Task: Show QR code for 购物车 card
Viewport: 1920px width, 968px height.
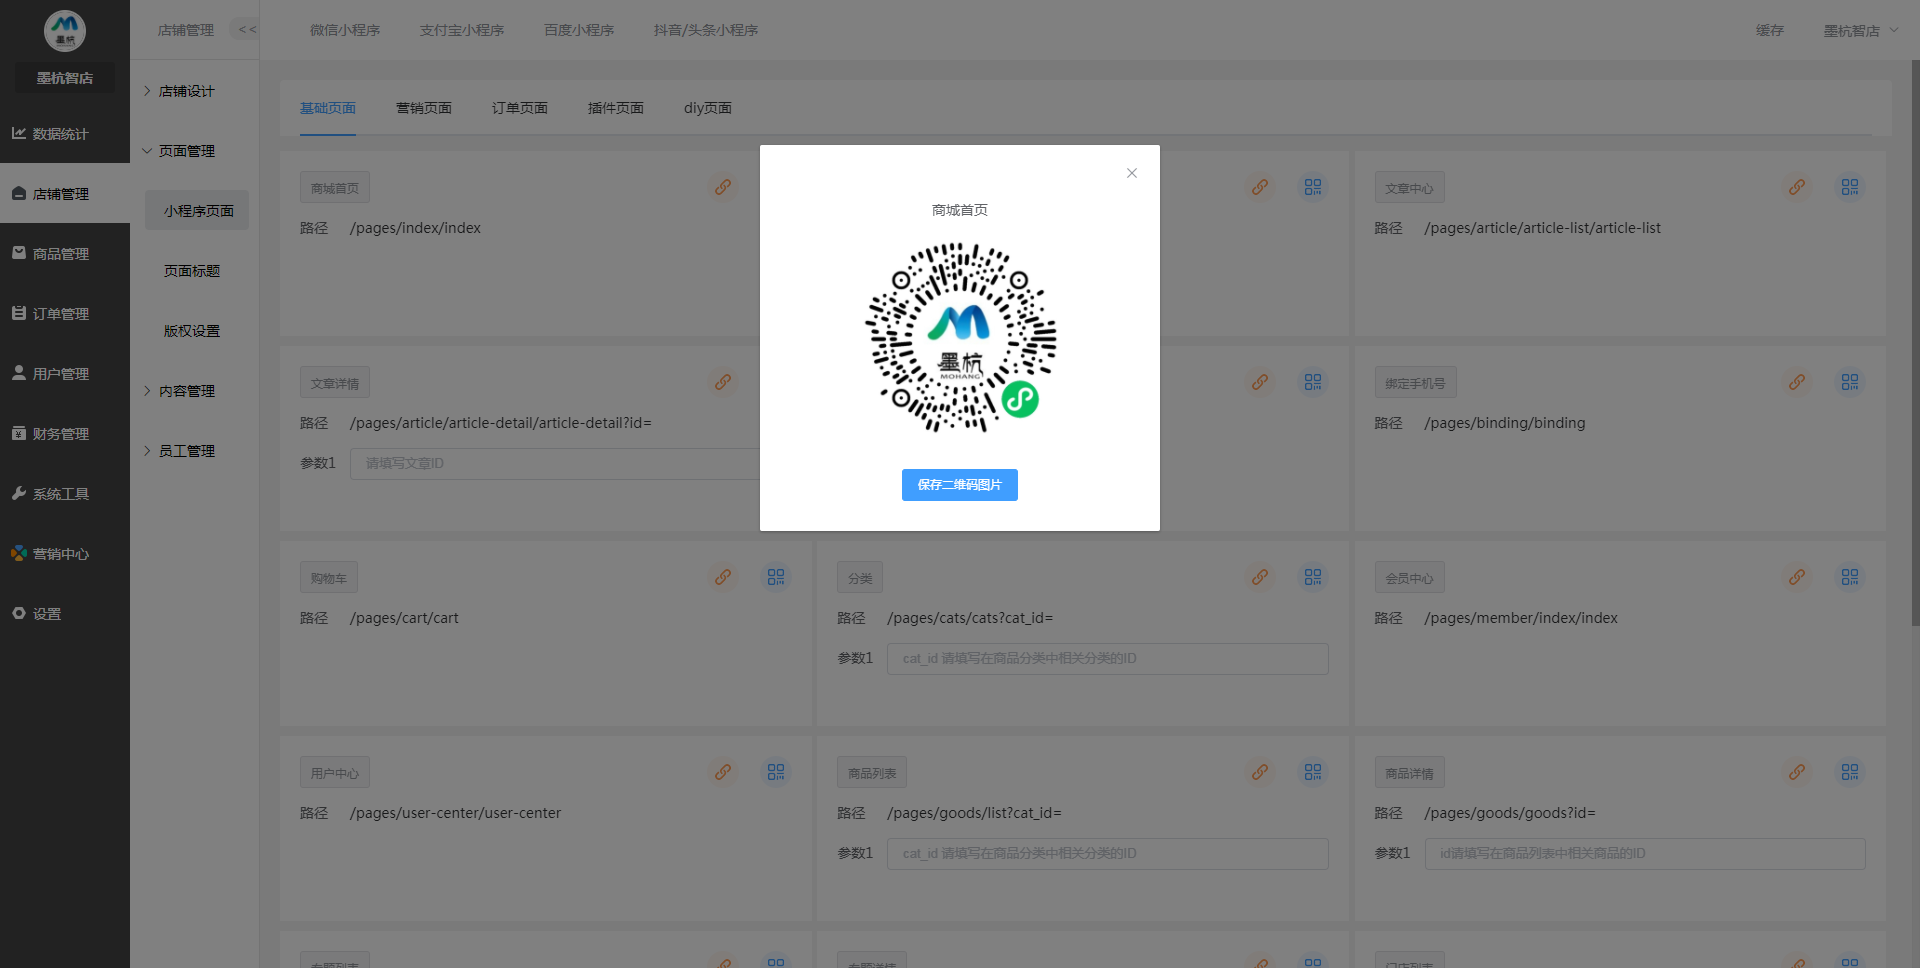Action: point(776,577)
